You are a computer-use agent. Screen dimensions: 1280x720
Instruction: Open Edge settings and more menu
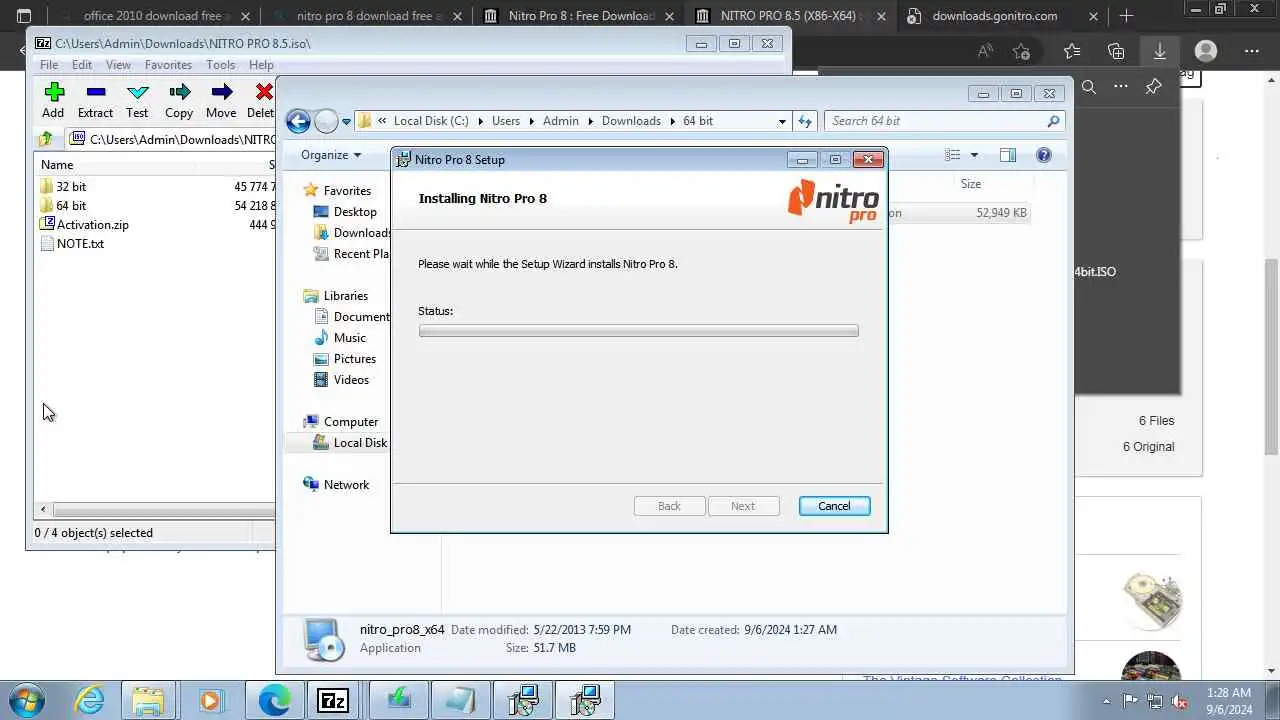click(x=1251, y=51)
